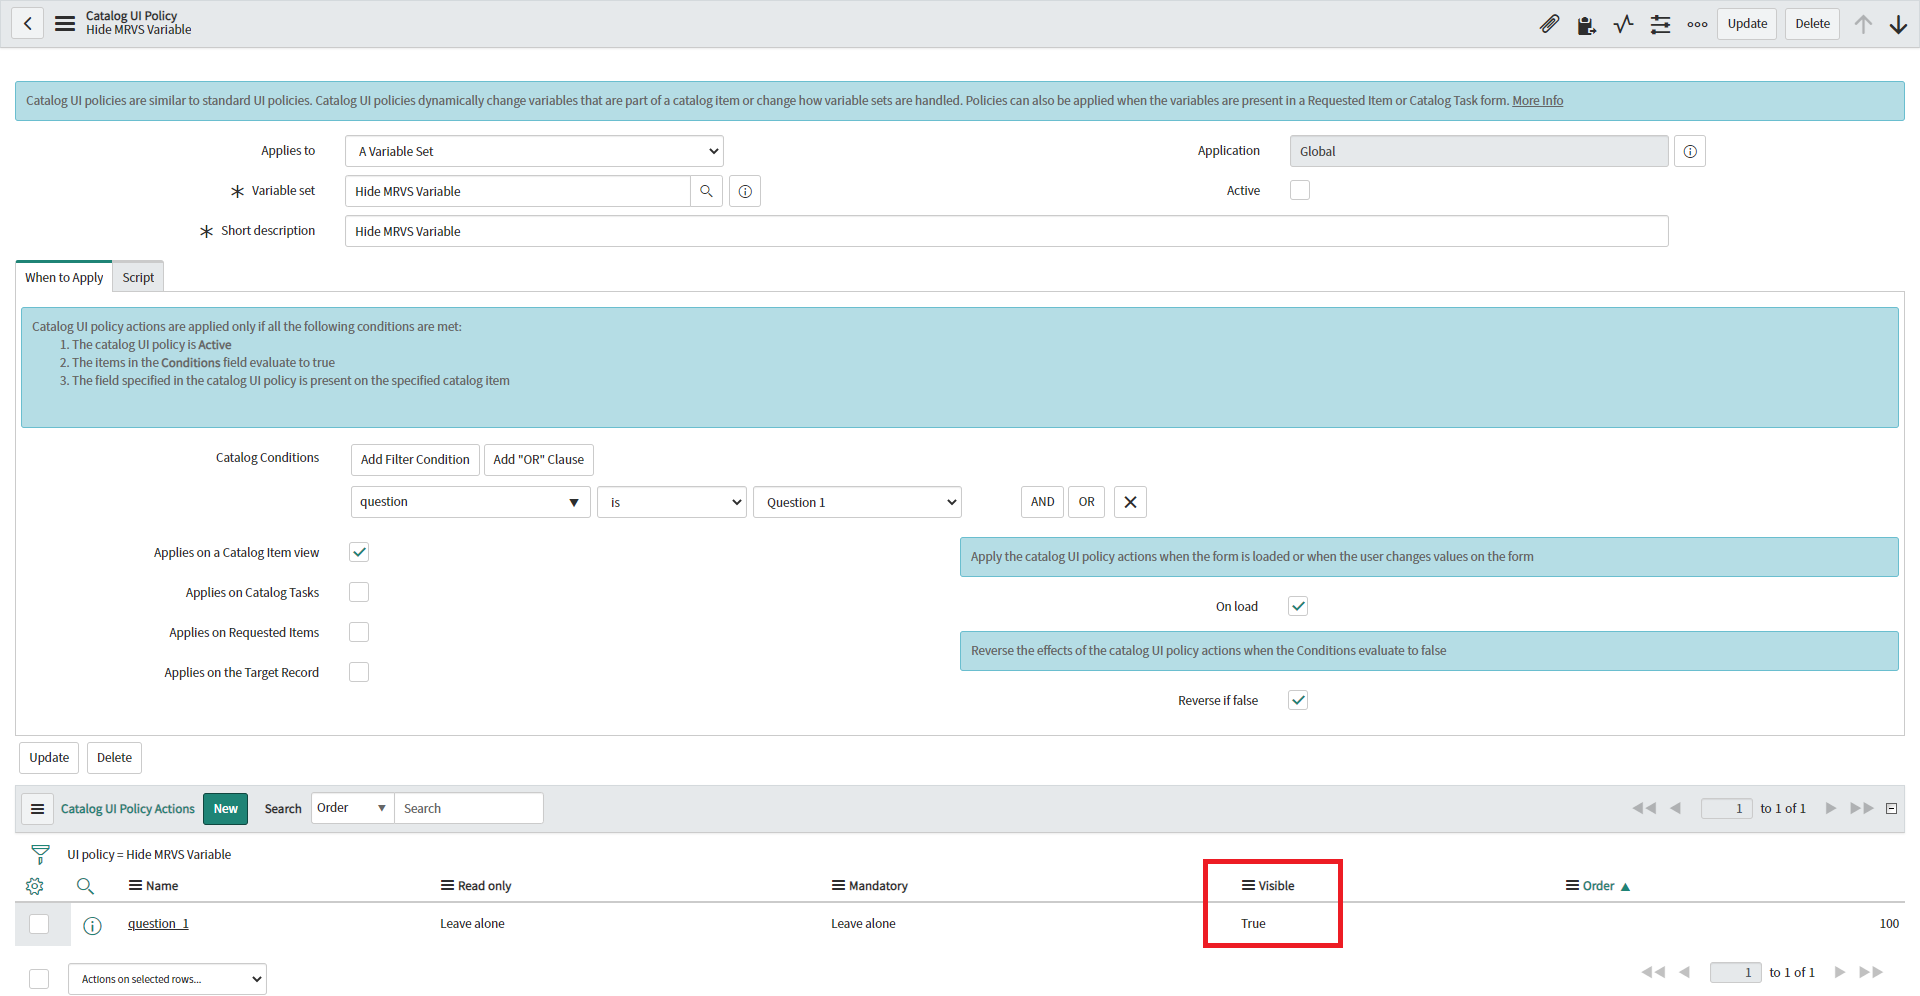This screenshot has width=1920, height=996.
Task: Preview question_1 record via info icon
Action: click(x=92, y=925)
